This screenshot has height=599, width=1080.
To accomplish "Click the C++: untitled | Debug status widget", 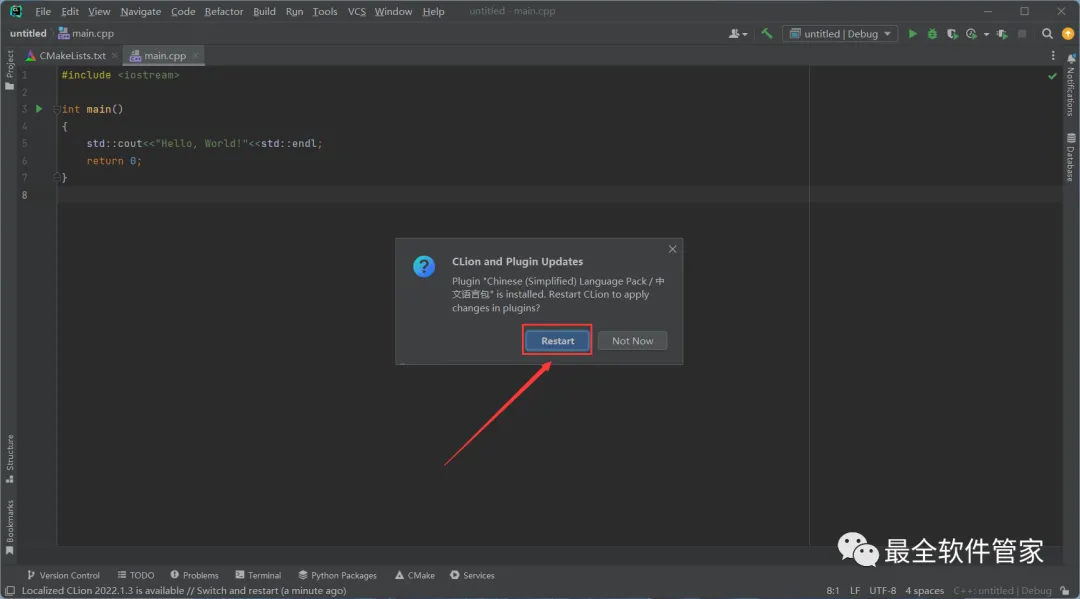I will 1002,591.
